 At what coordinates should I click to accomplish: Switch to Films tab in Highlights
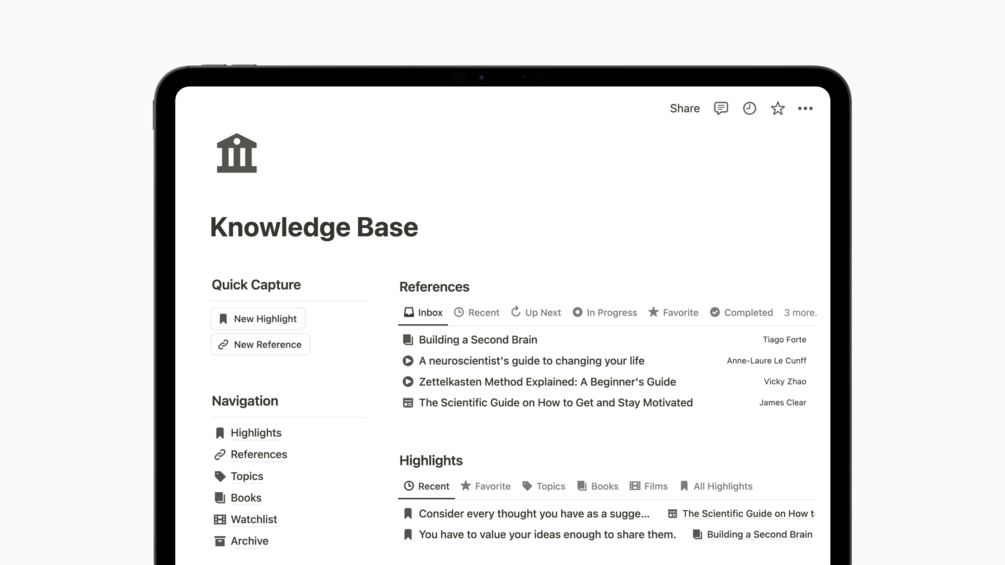point(649,486)
